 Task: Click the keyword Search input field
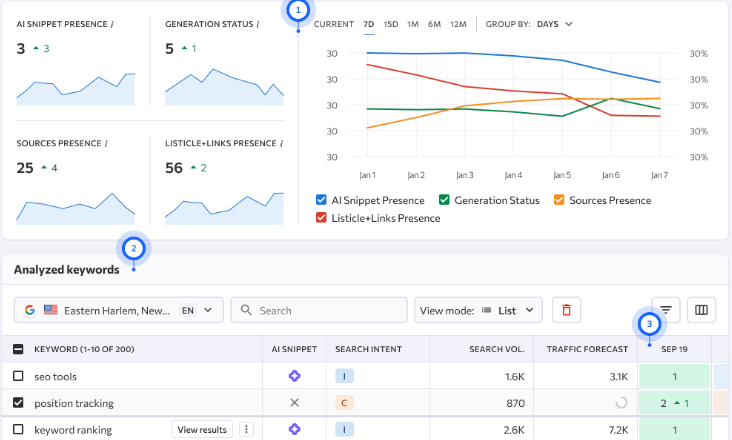pyautogui.click(x=319, y=311)
